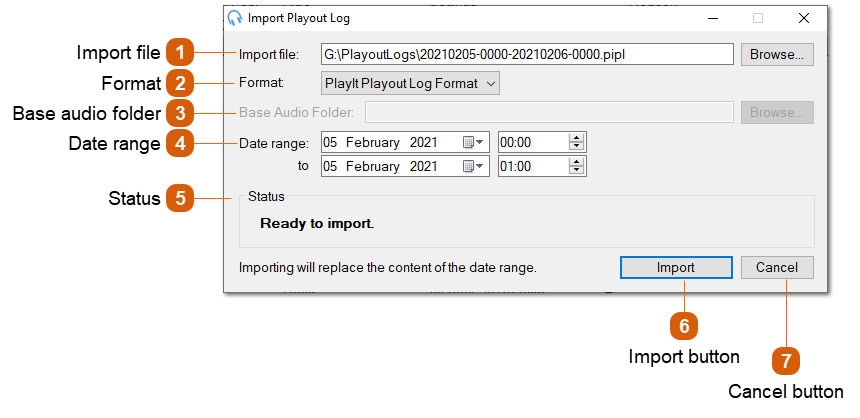Click the Cancel button
This screenshot has height=418, width=860.
[x=777, y=268]
